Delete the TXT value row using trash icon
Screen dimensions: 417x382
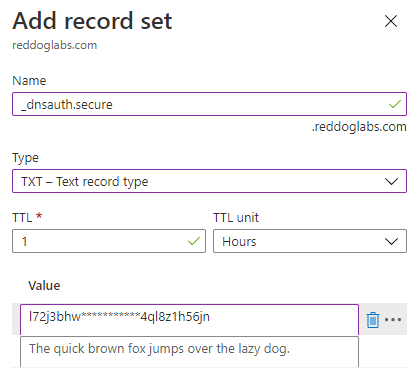tap(373, 320)
